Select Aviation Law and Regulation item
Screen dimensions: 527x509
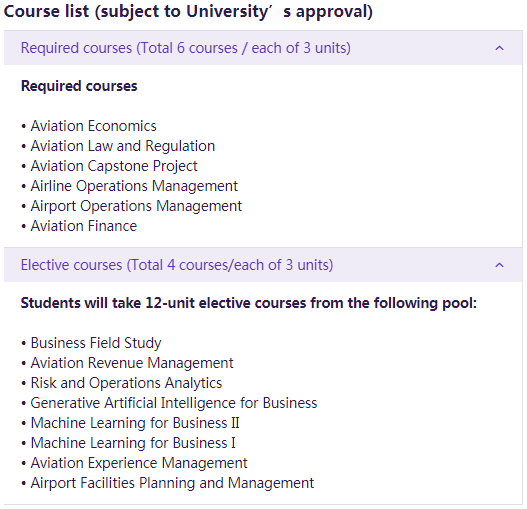tap(123, 146)
